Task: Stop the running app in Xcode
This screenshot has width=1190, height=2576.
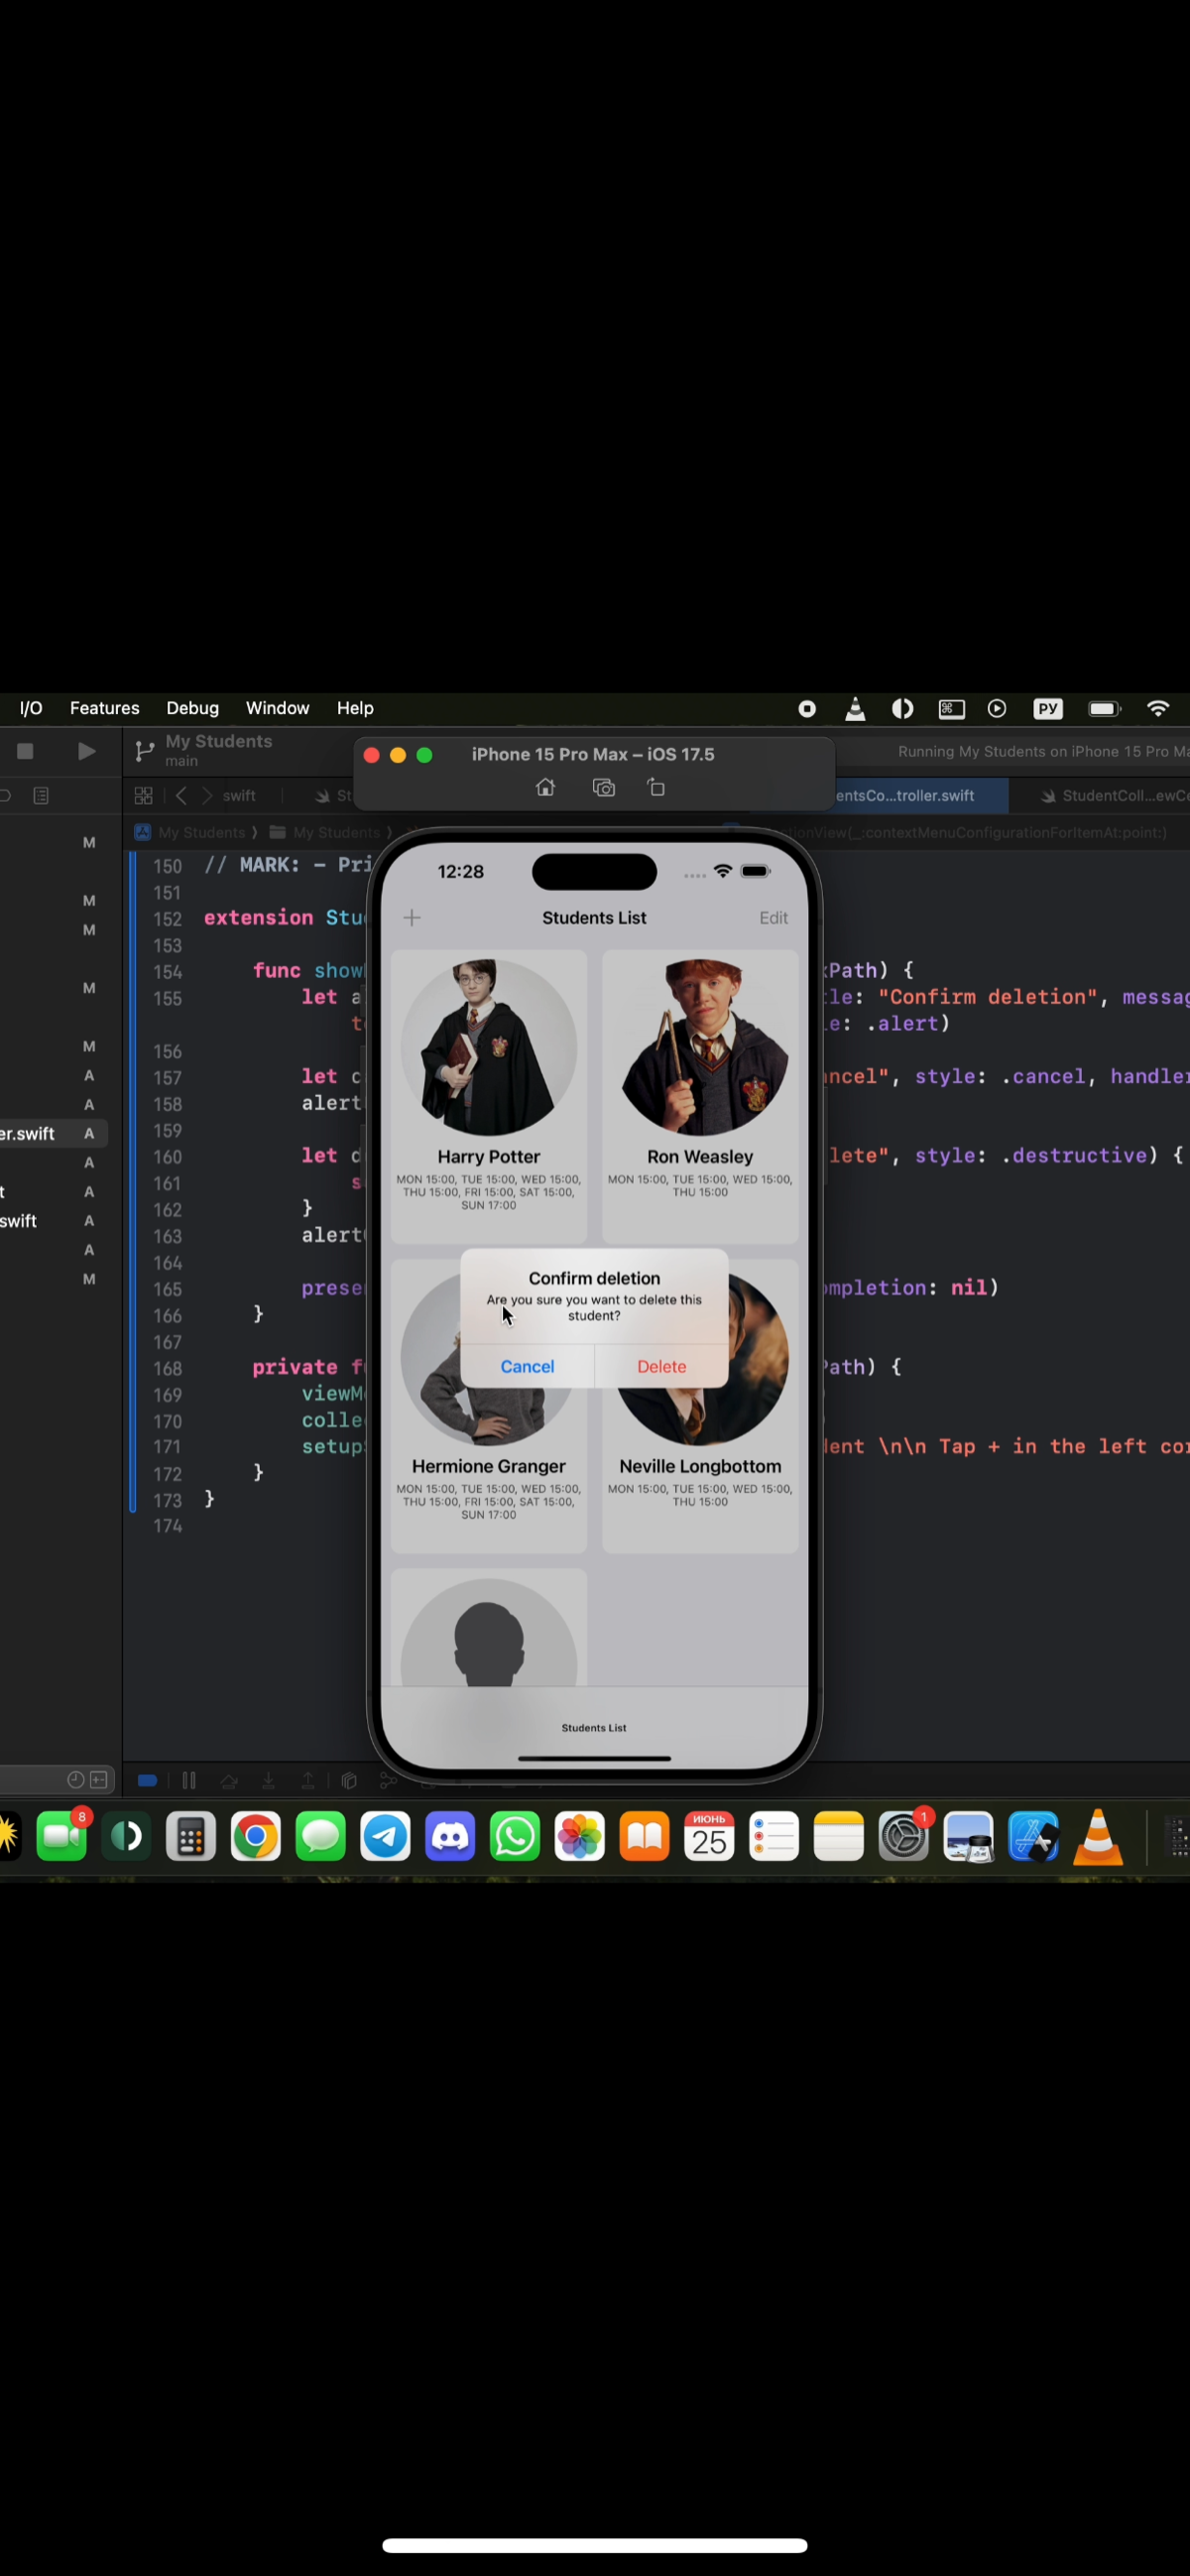Action: click(x=26, y=750)
